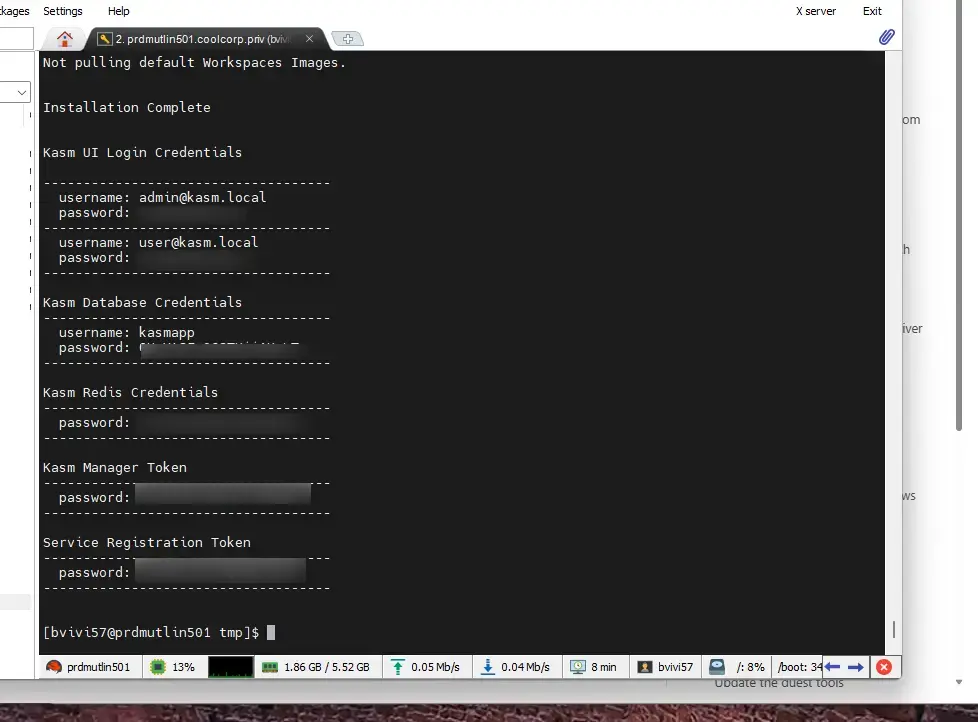This screenshot has width=978, height=722.
Task: Close the remote monitoring bar red X
Action: pyautogui.click(x=884, y=667)
